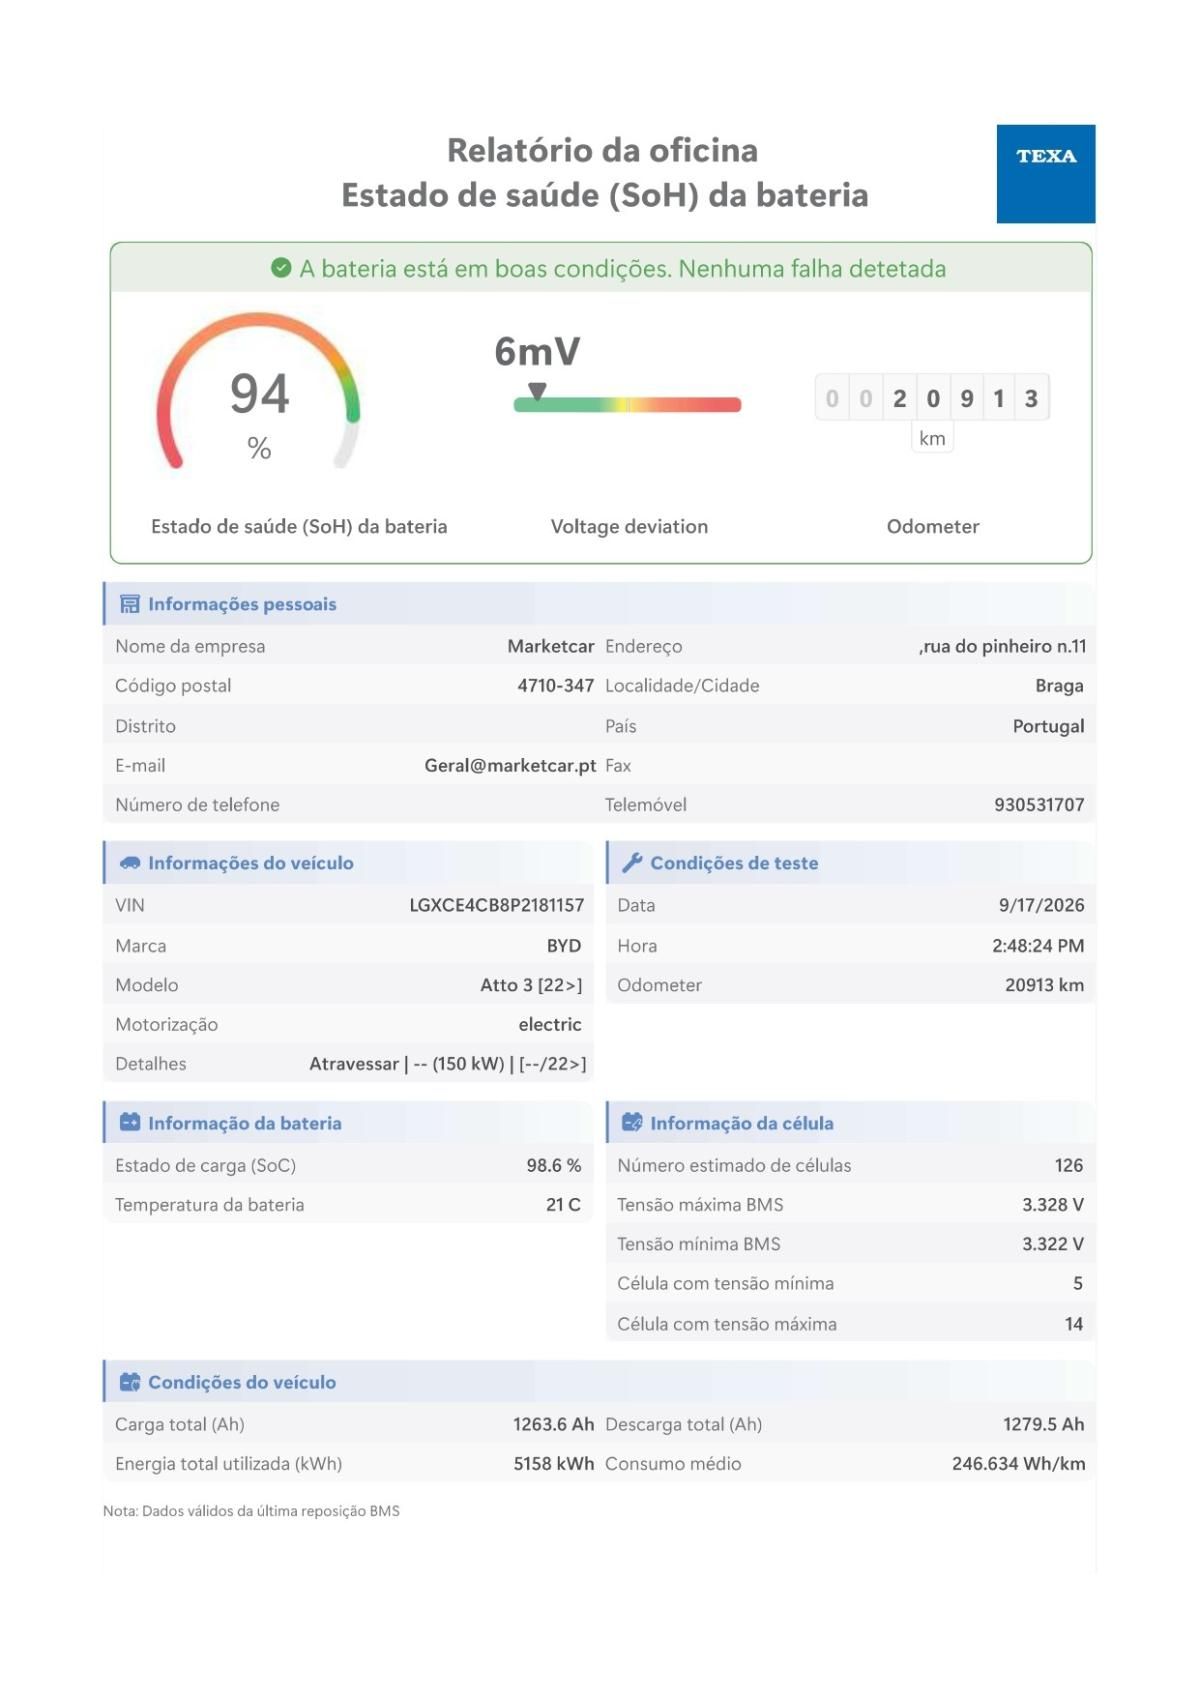Viewport: 1200px width, 1697px height.
Task: Click the brand value BYD
Action: click(x=564, y=945)
